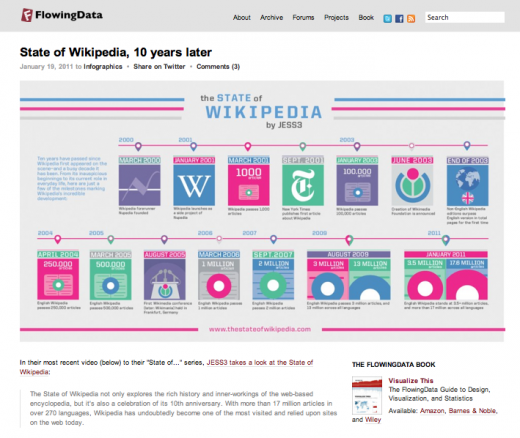Go to the About menu item

242,17
